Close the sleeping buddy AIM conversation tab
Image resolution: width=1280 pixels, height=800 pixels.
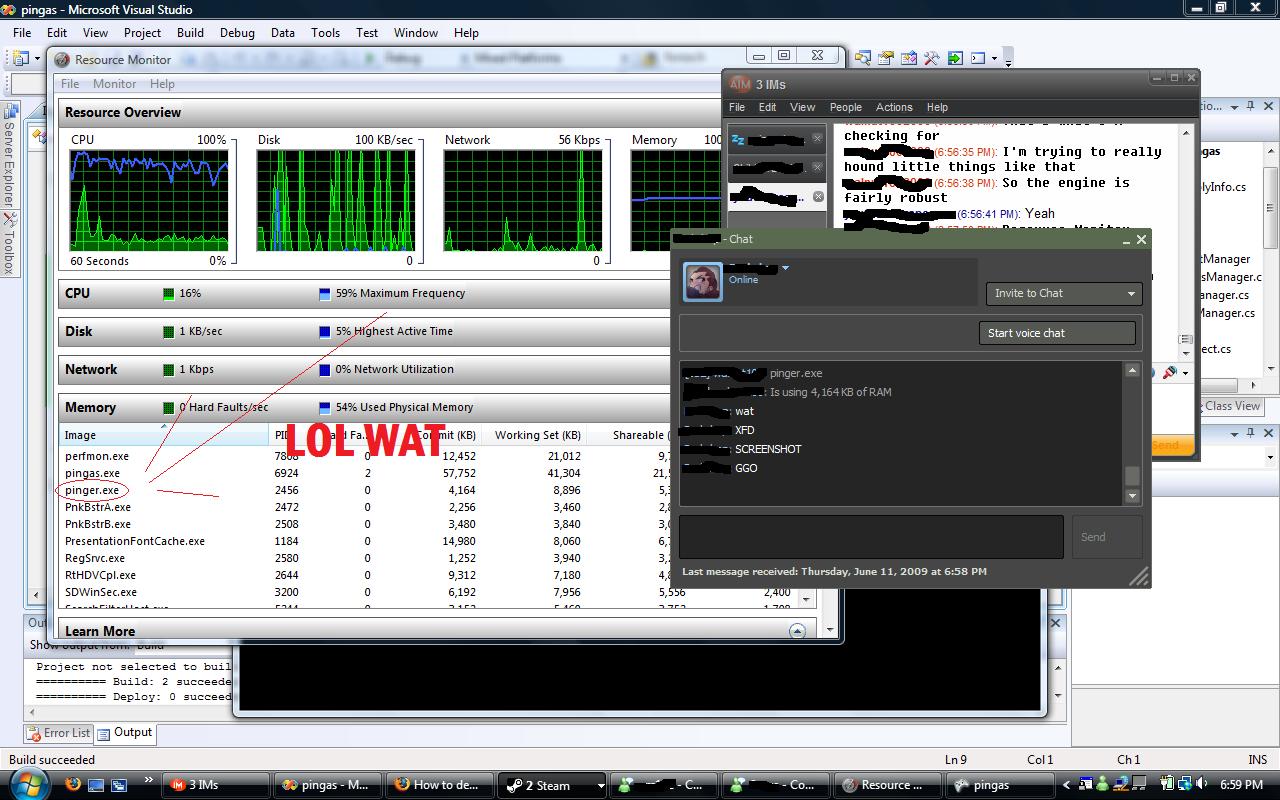(817, 139)
